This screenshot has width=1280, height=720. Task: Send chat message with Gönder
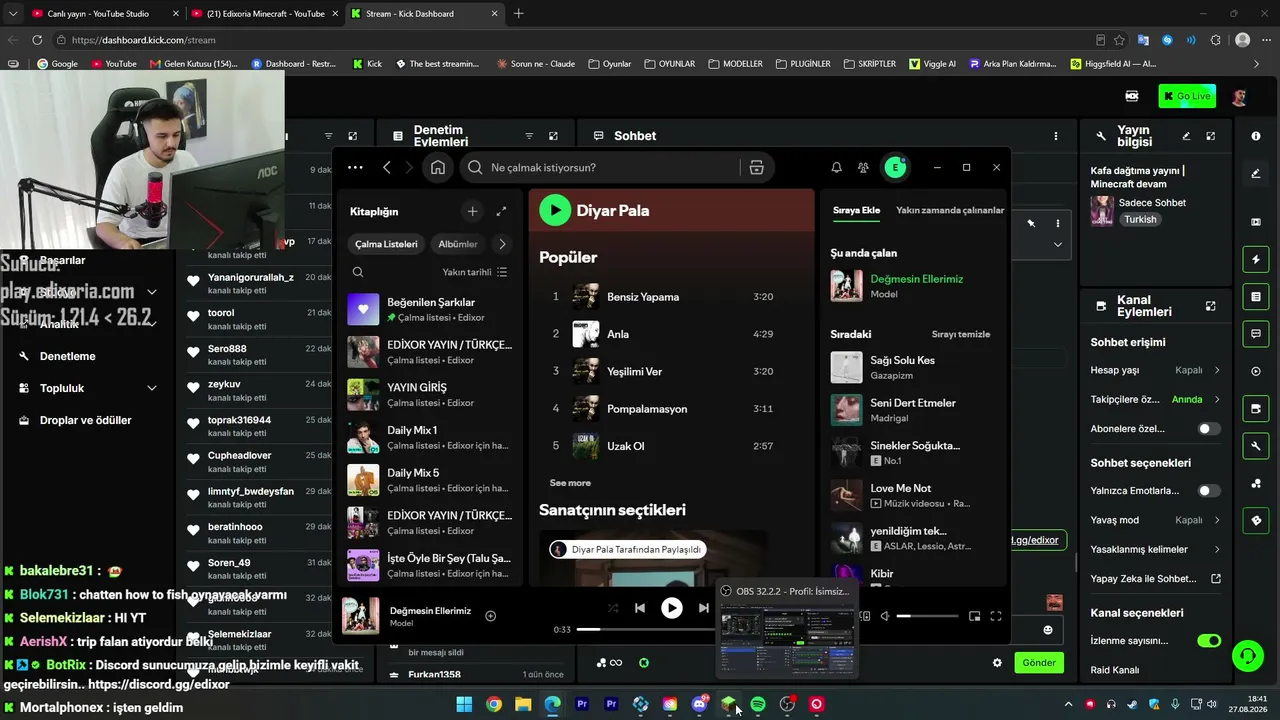(x=1039, y=662)
